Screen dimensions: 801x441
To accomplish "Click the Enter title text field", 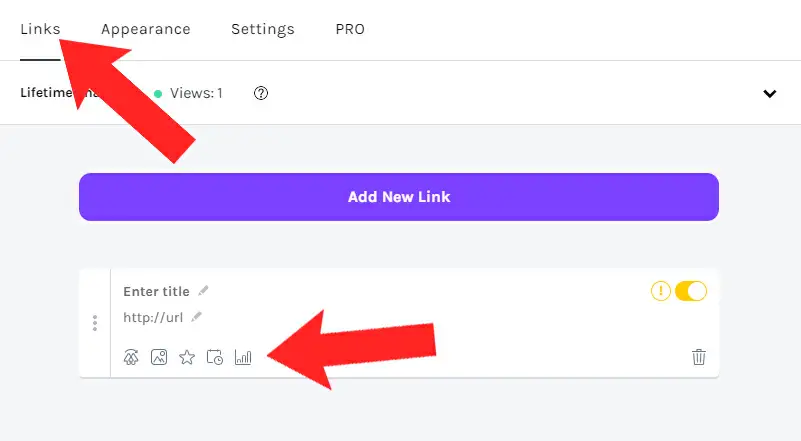I will (156, 292).
